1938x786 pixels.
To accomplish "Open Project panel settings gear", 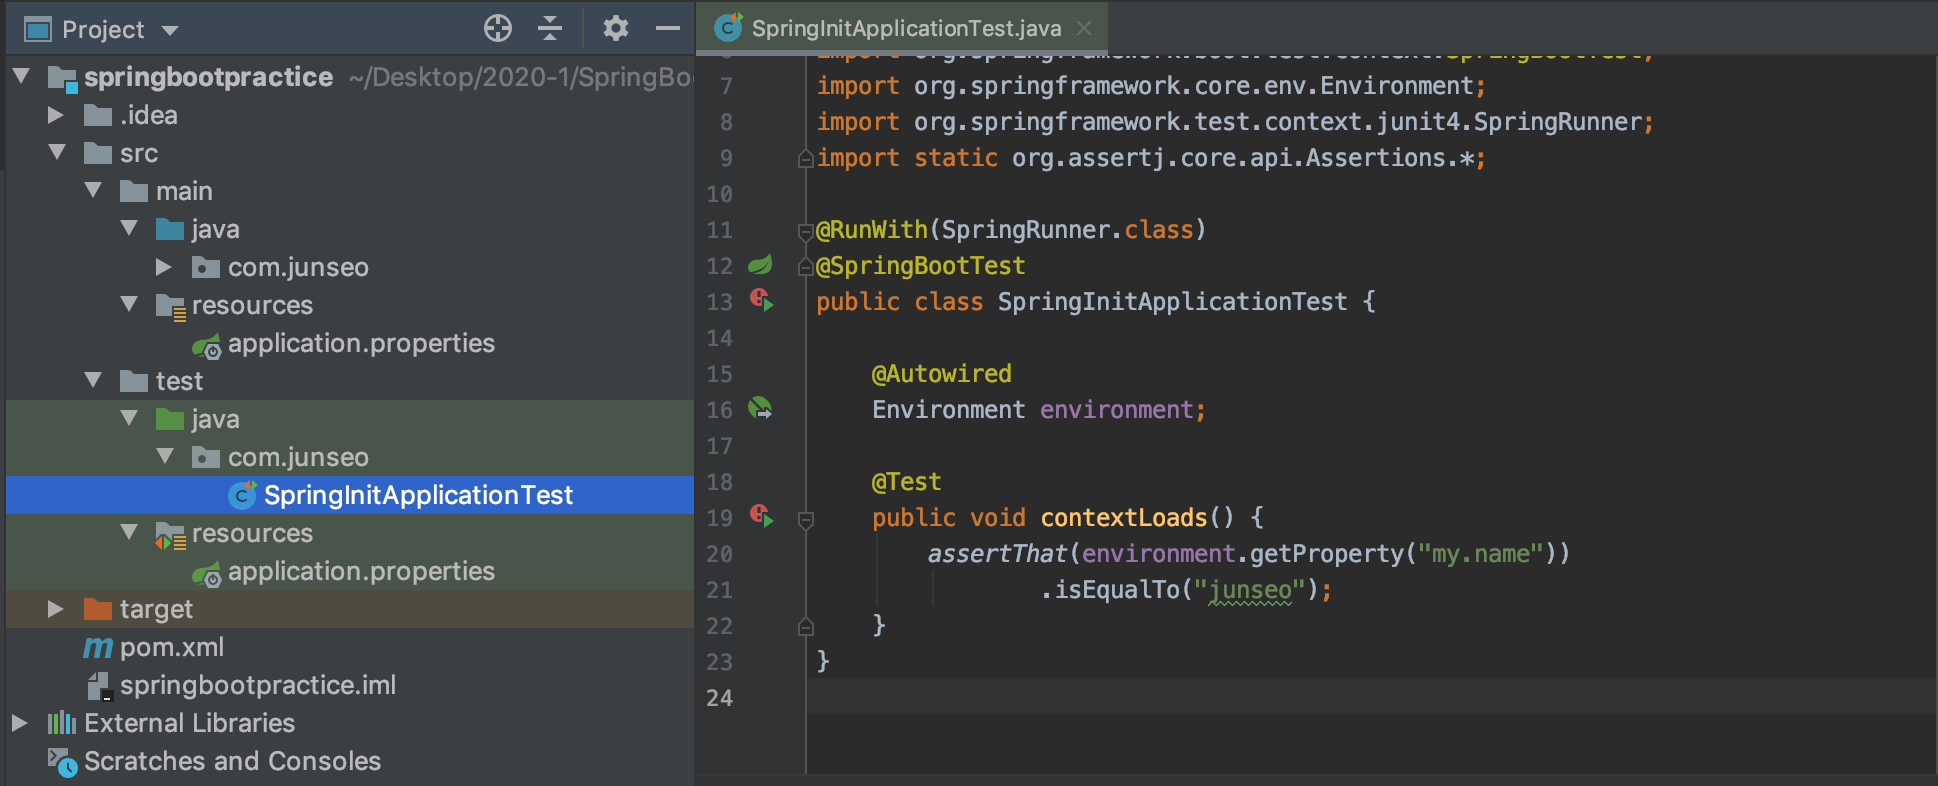I will coord(616,28).
